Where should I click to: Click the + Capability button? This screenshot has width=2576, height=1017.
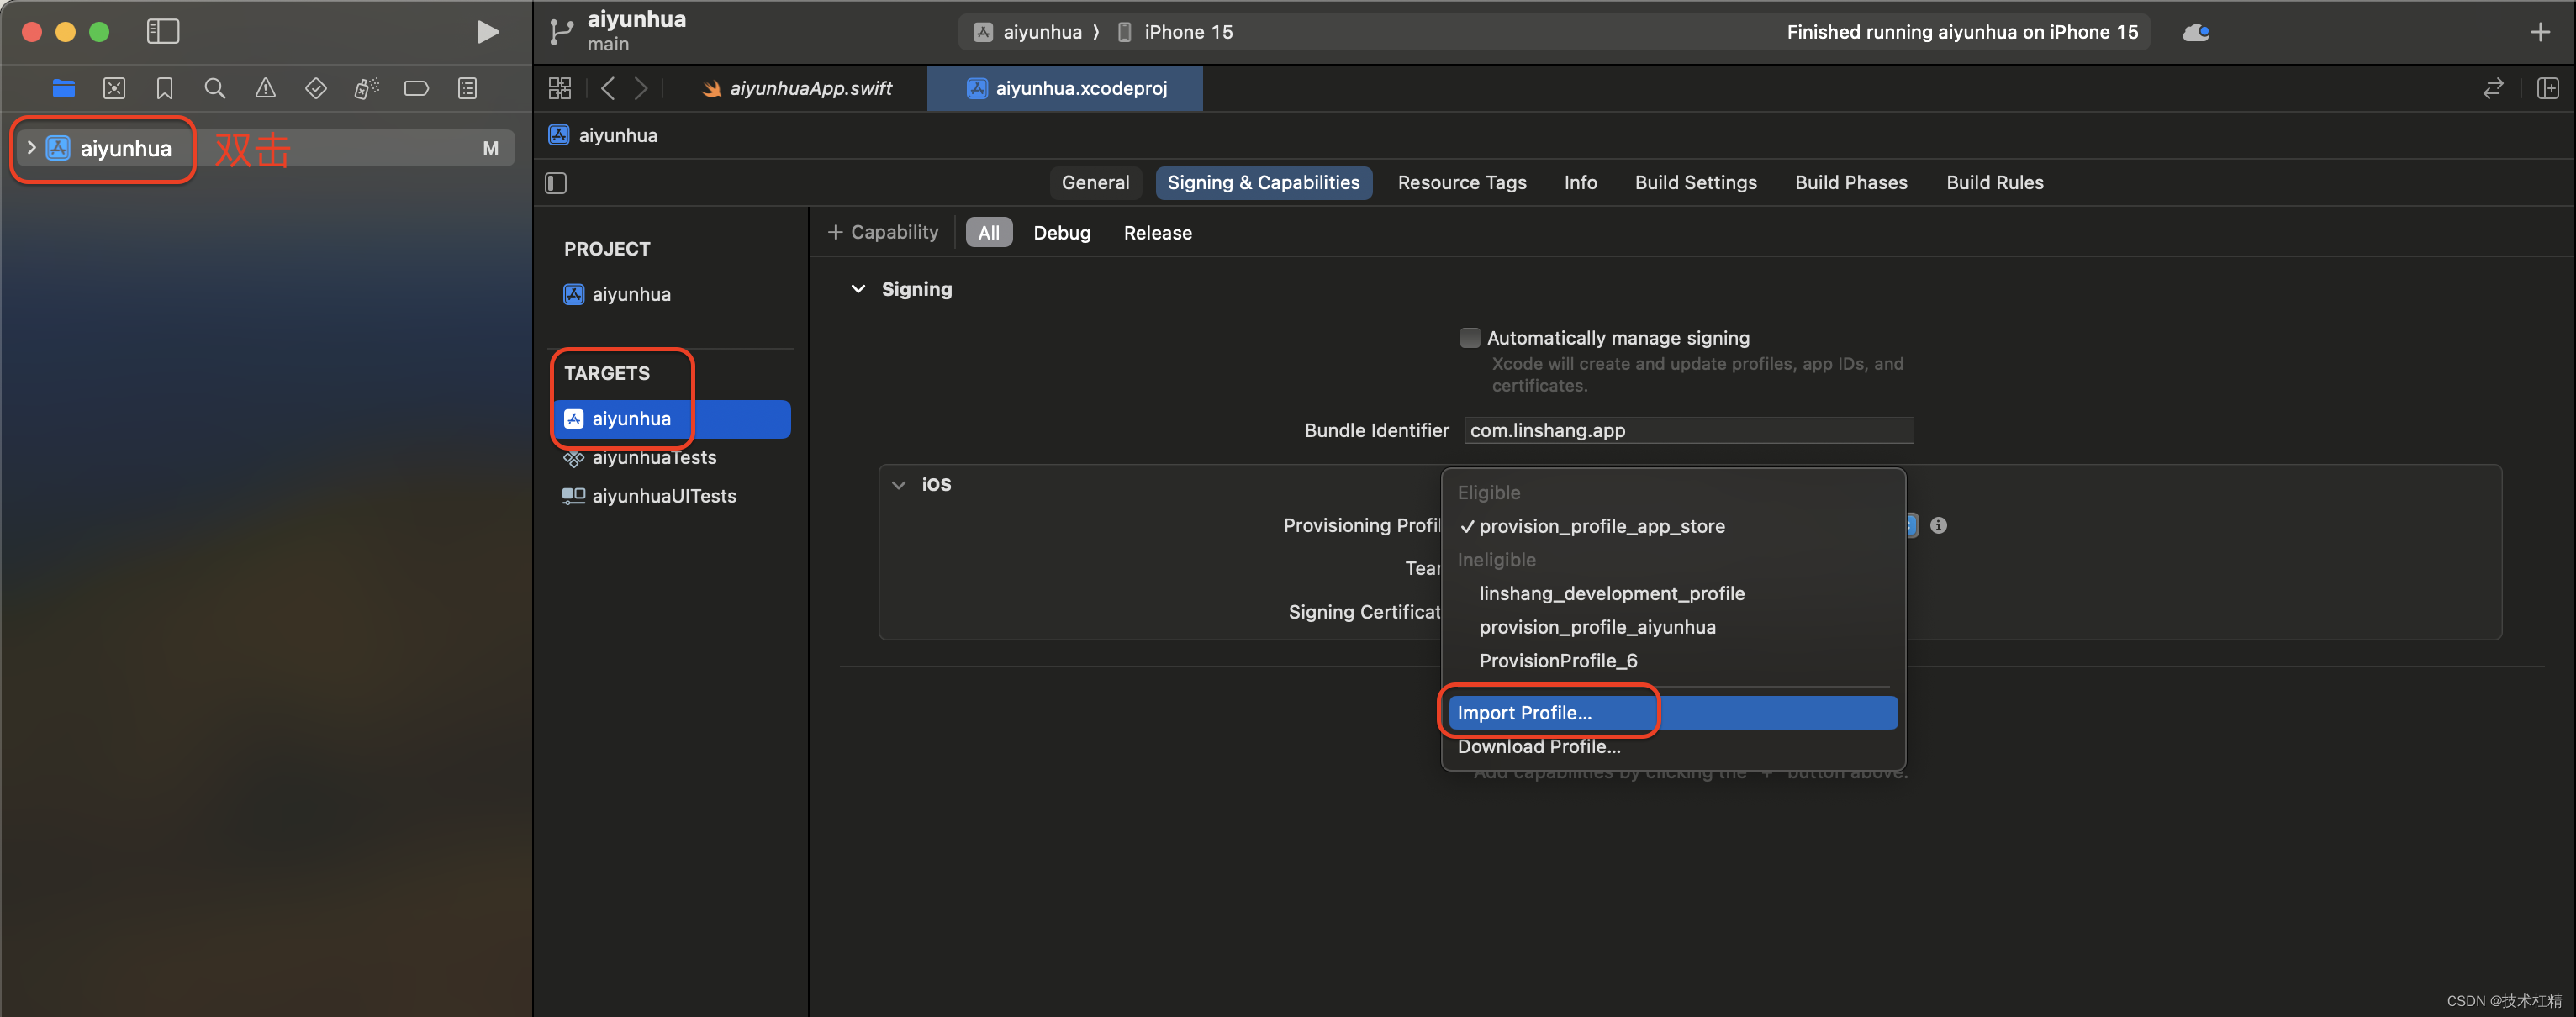pos(883,233)
